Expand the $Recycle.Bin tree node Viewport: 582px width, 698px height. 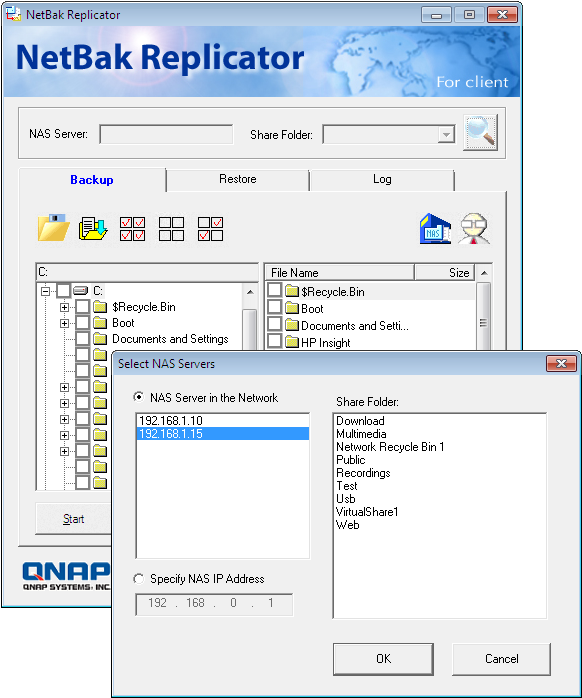pyautogui.click(x=65, y=307)
